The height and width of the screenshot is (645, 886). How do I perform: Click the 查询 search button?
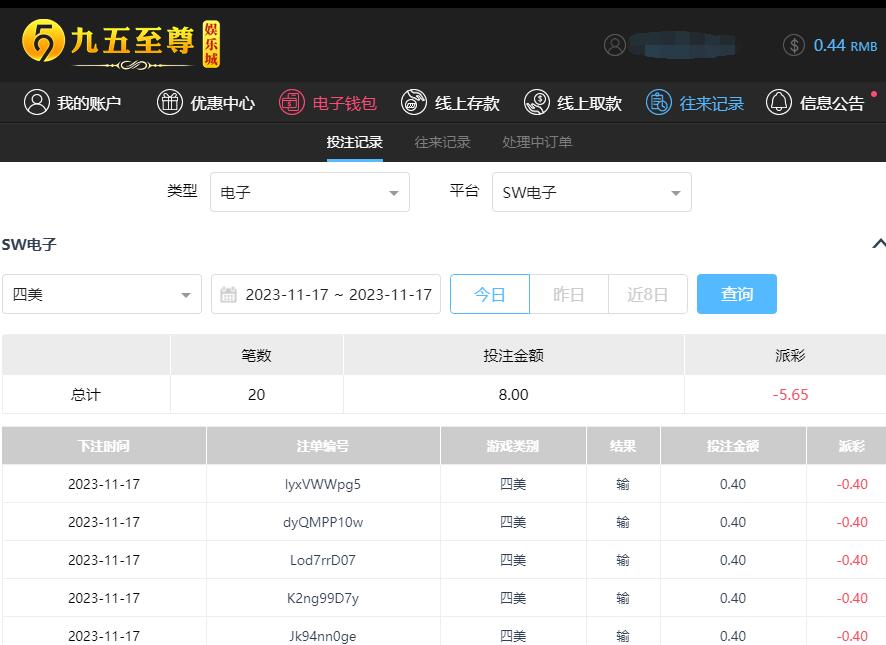737,294
